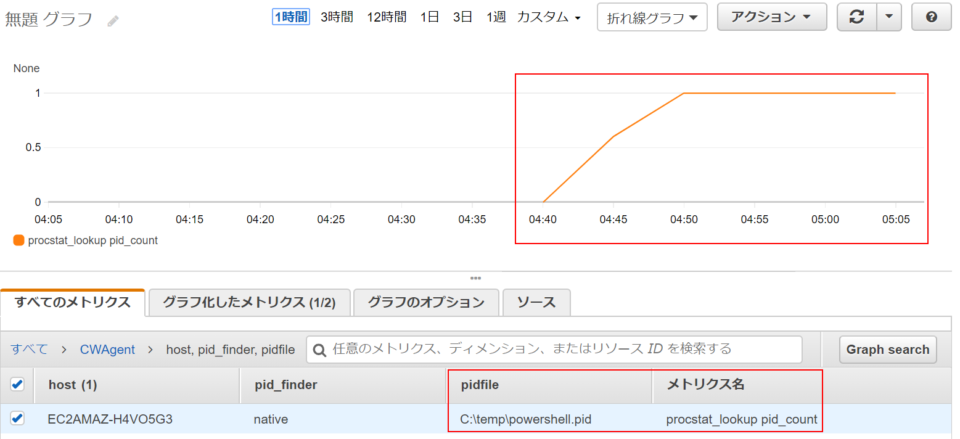960x439 pixels.
Task: Select the 1時間 time range
Action: pos(291,17)
